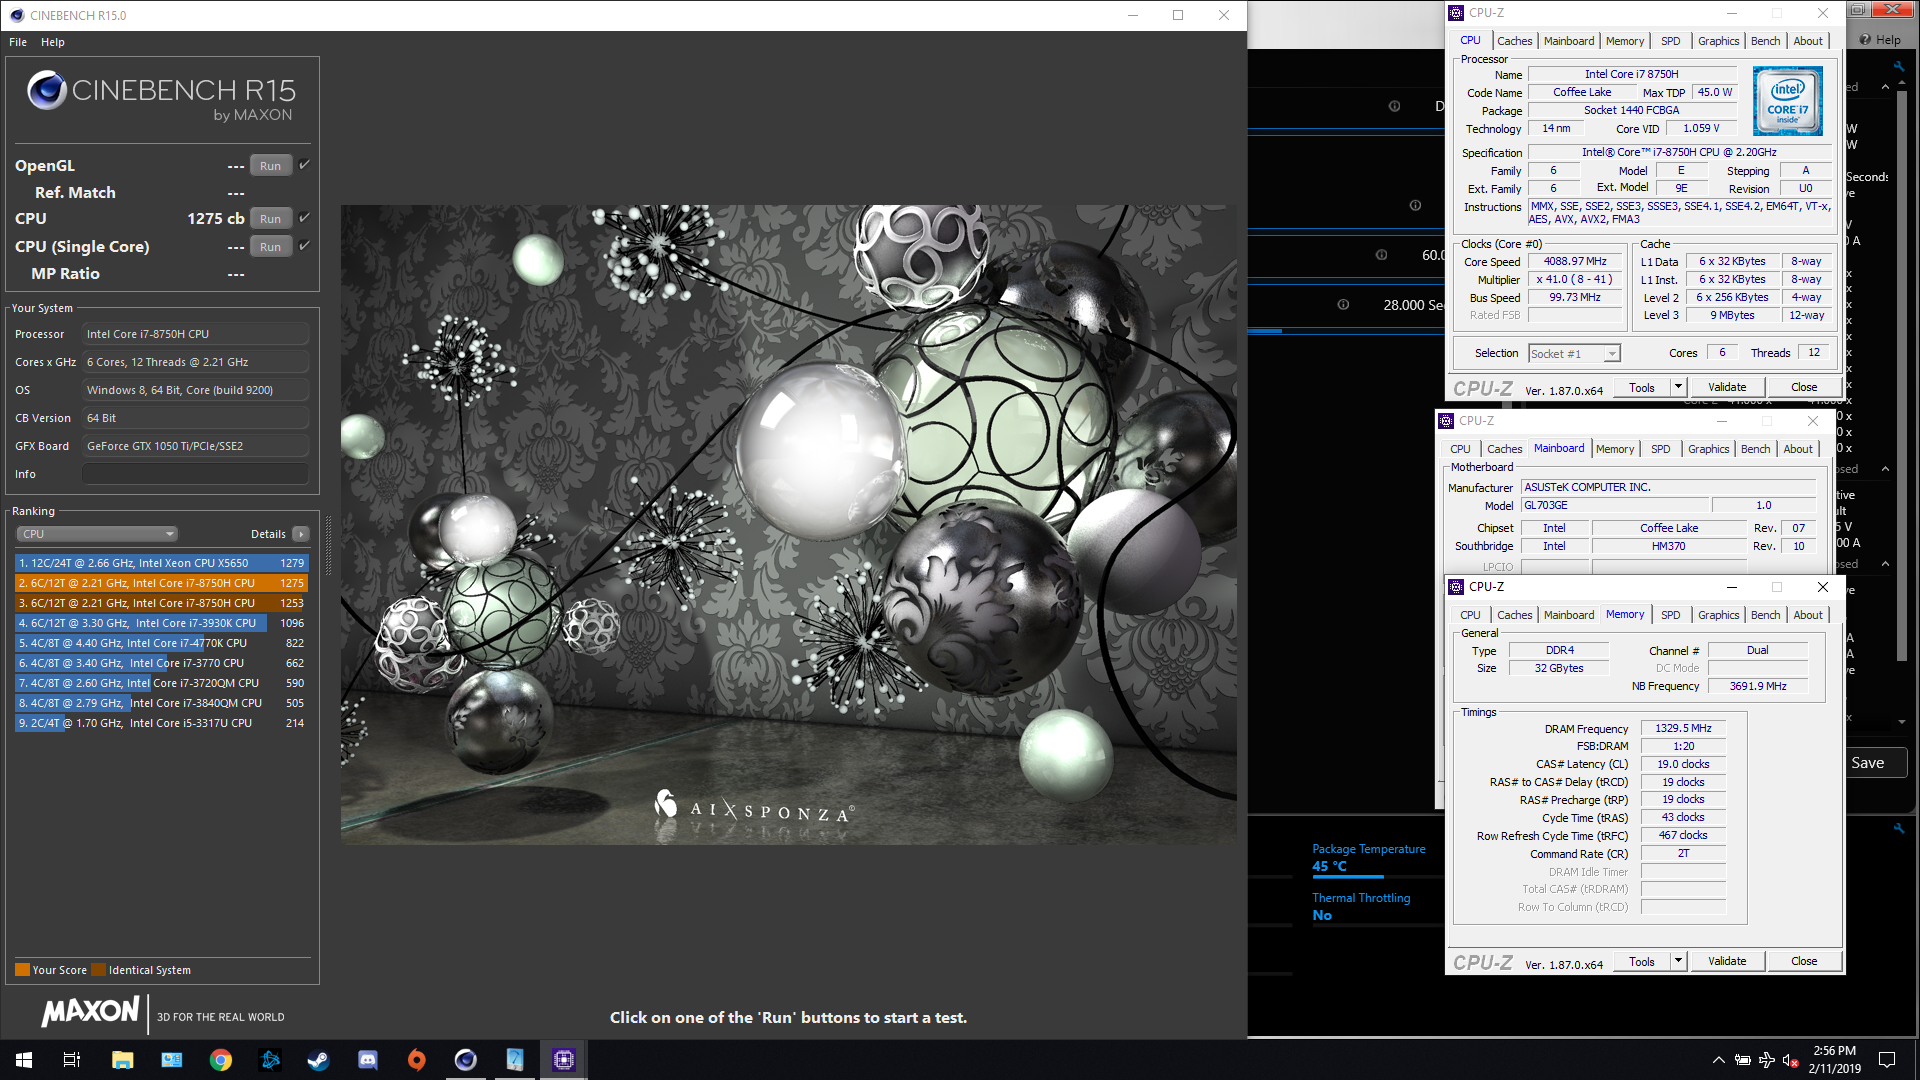The width and height of the screenshot is (1920, 1080).
Task: Show hidden system tray icons
Action: click(1718, 1060)
